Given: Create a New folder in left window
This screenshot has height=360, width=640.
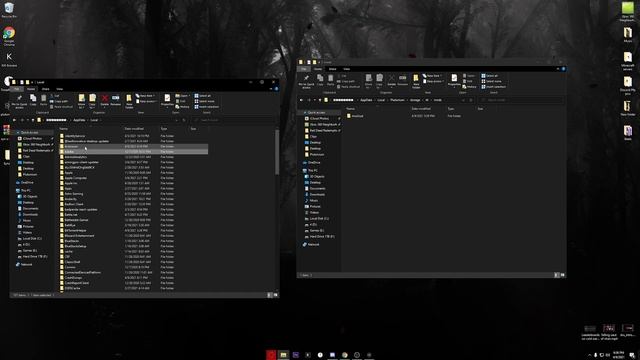Looking at the screenshot, I should pyautogui.click(x=129, y=101).
